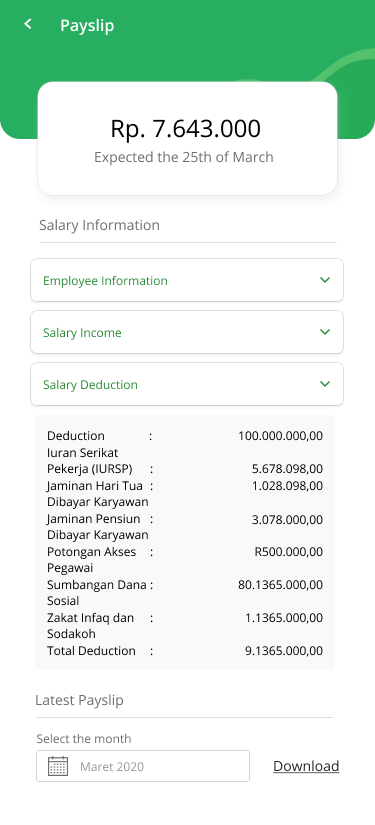Click the Latest Payslip heading
Image resolution: width=375 pixels, height=825 pixels.
[x=79, y=700]
